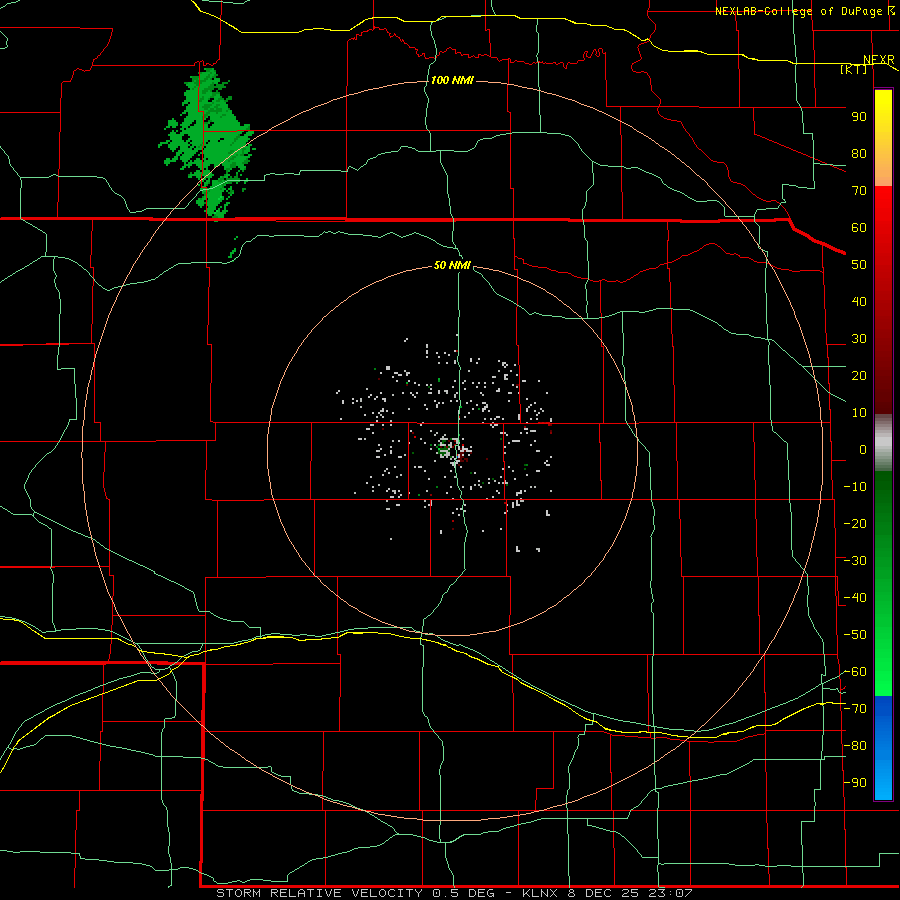900x900 pixels.
Task: Click the "NEXLAB-College of DuPage" header text
Action: click(x=797, y=11)
